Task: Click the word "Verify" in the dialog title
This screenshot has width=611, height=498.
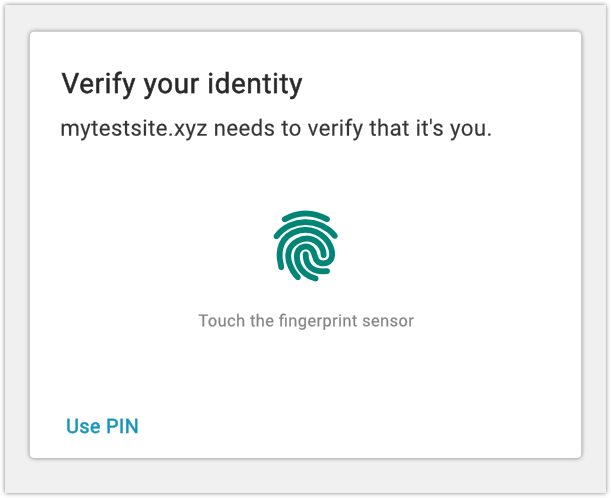Action: pos(94,84)
